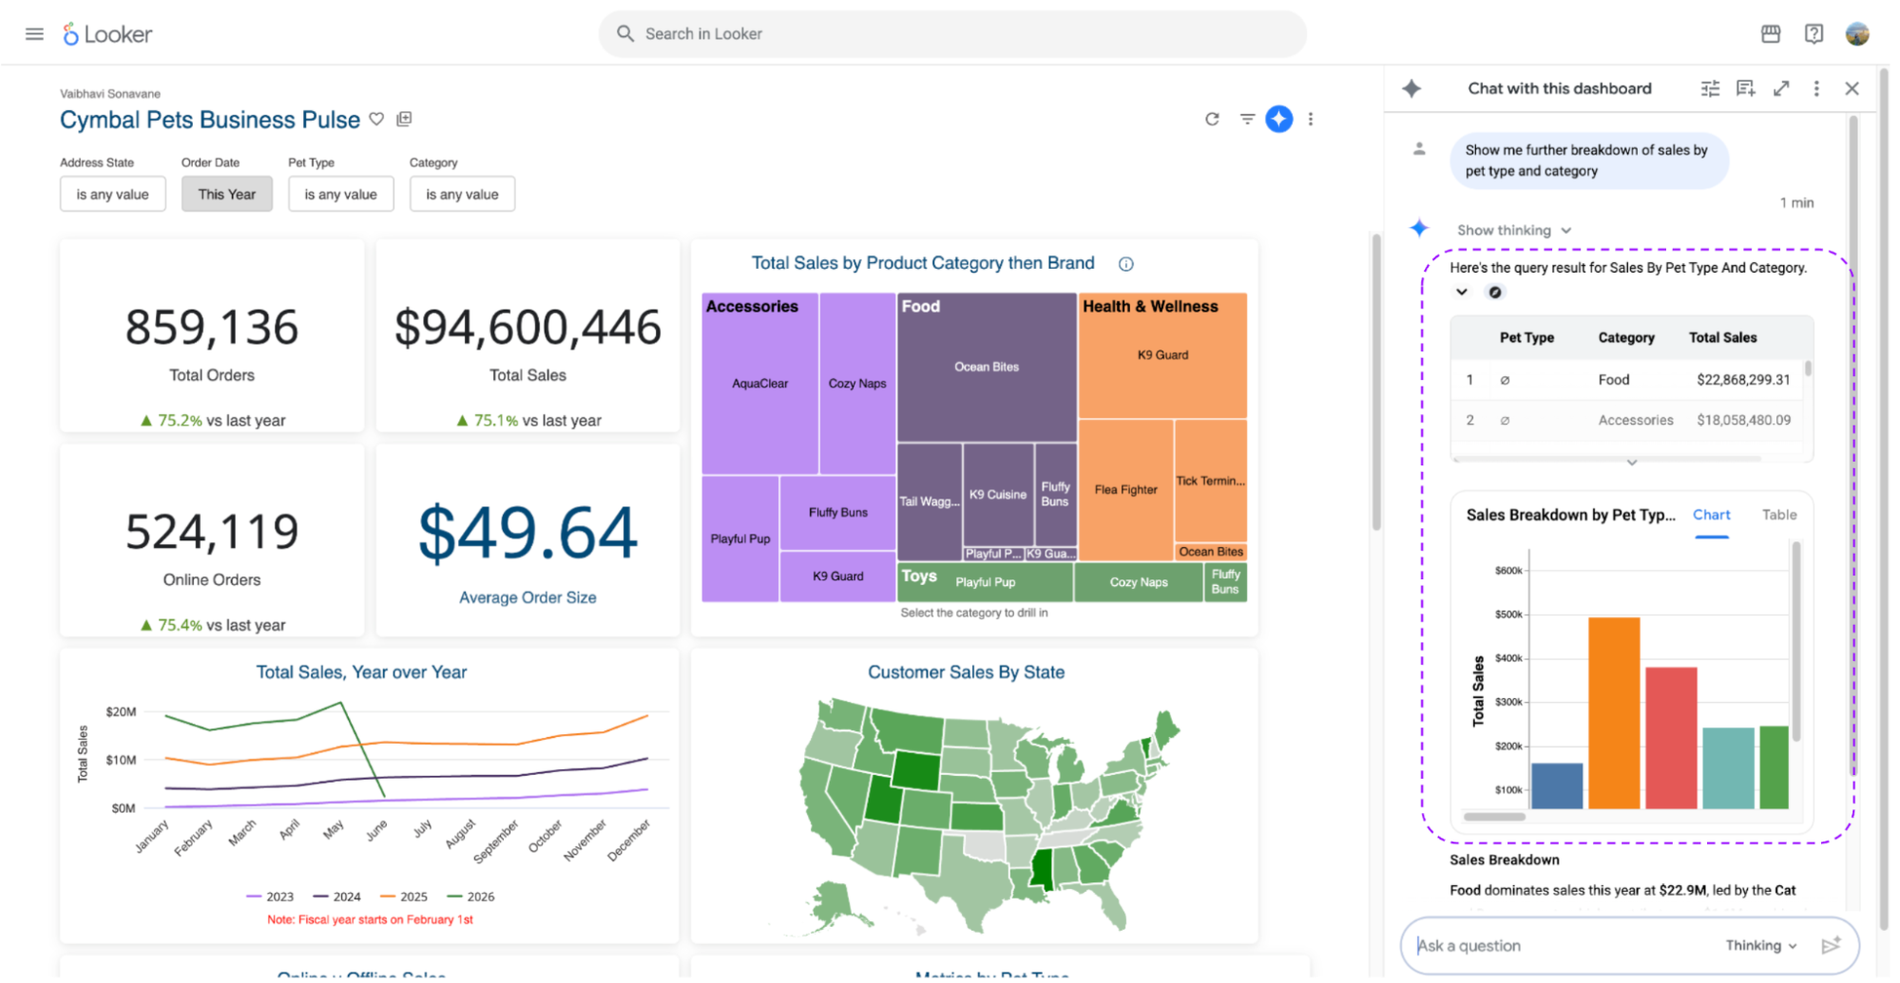Open the Help icon in the header
1900x983 pixels.
[1814, 34]
